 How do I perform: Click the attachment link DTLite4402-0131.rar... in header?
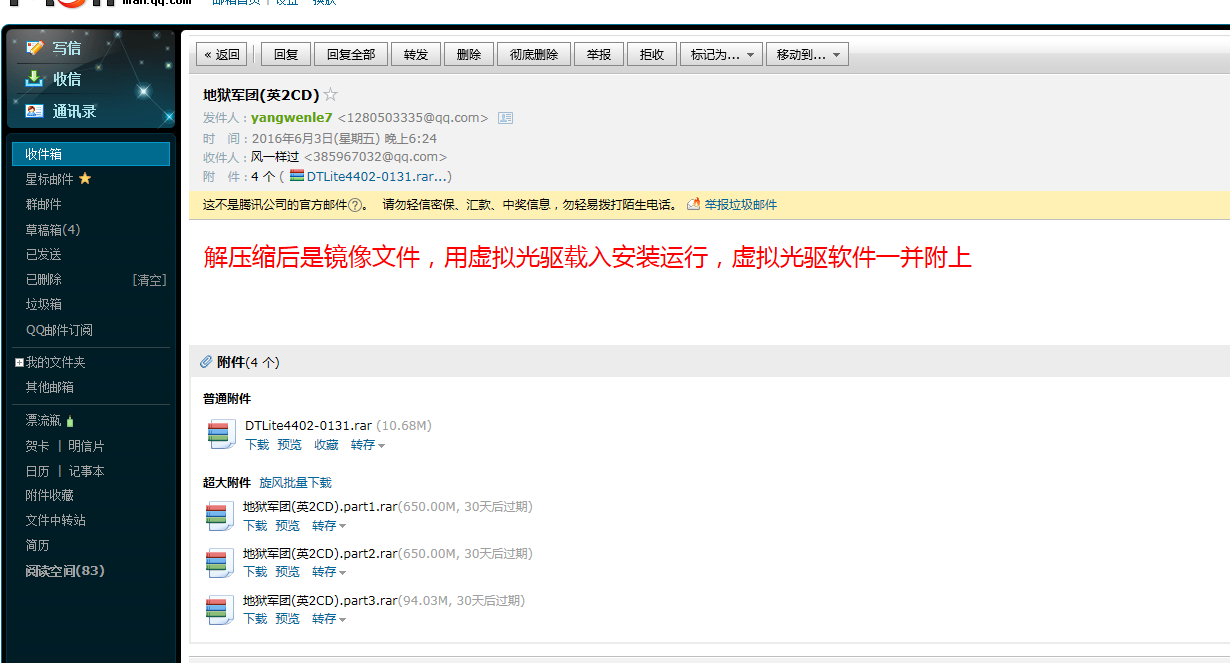coord(377,177)
